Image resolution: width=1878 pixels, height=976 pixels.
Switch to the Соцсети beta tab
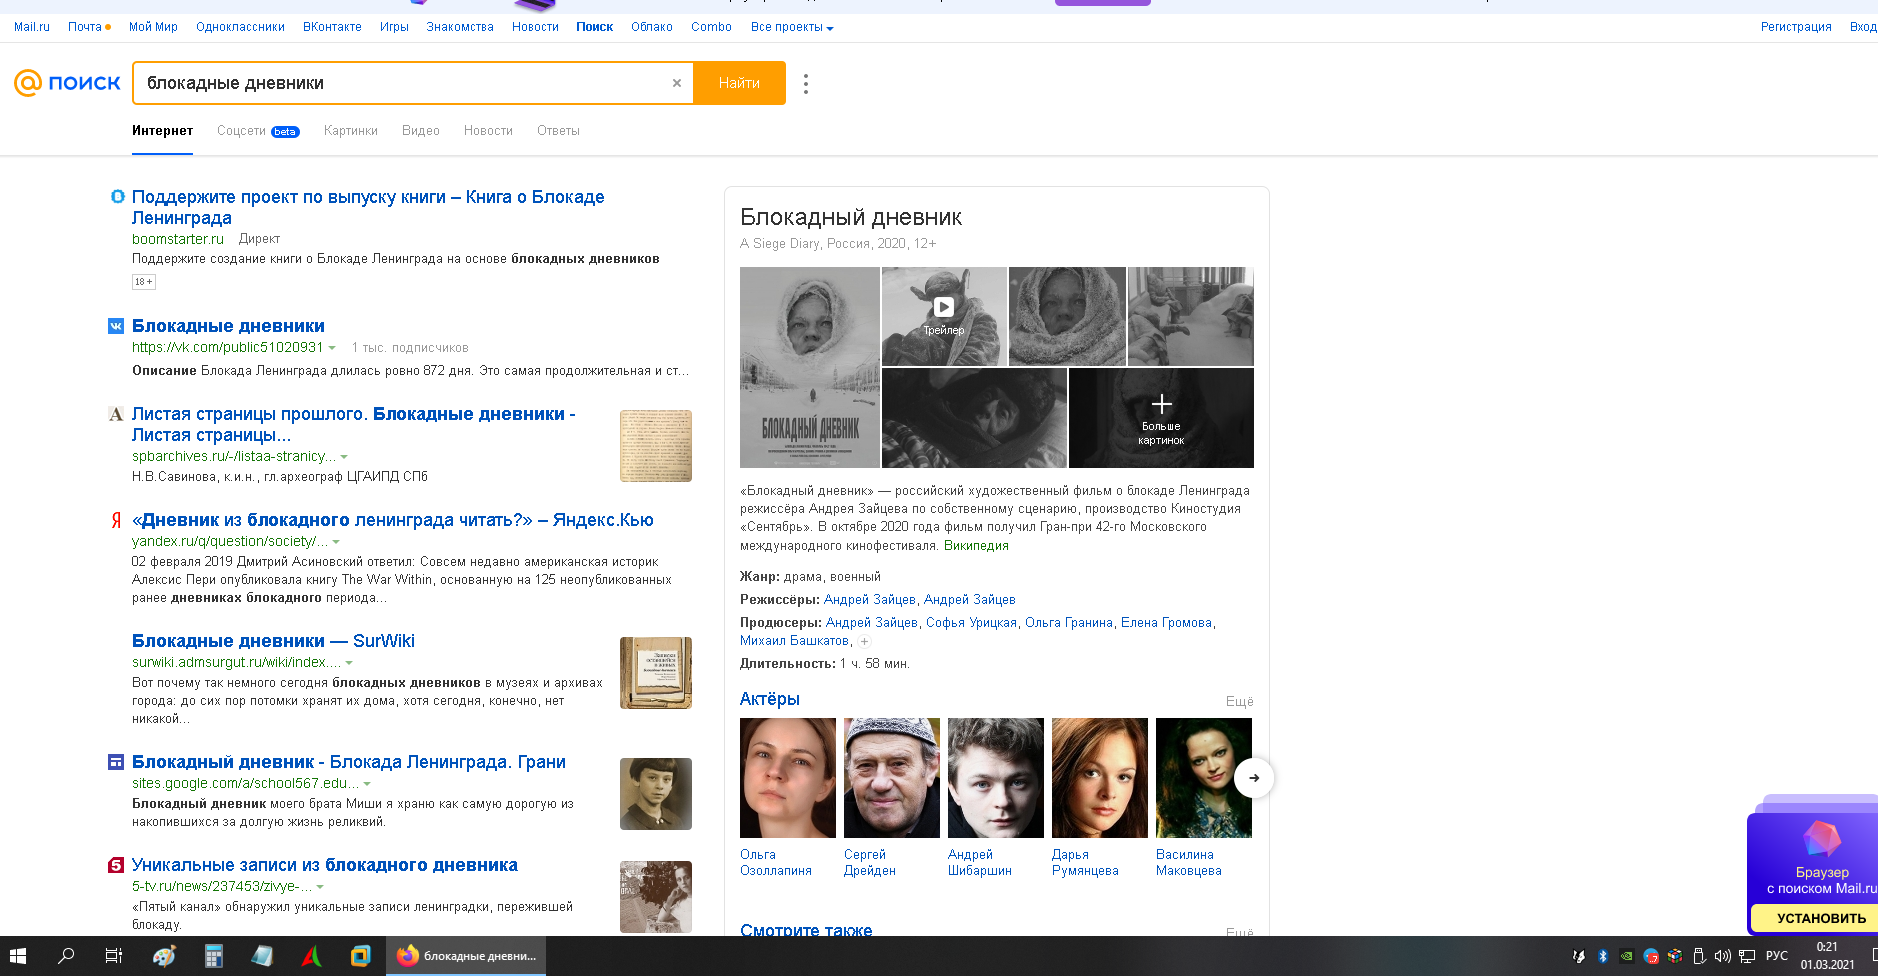(x=258, y=131)
